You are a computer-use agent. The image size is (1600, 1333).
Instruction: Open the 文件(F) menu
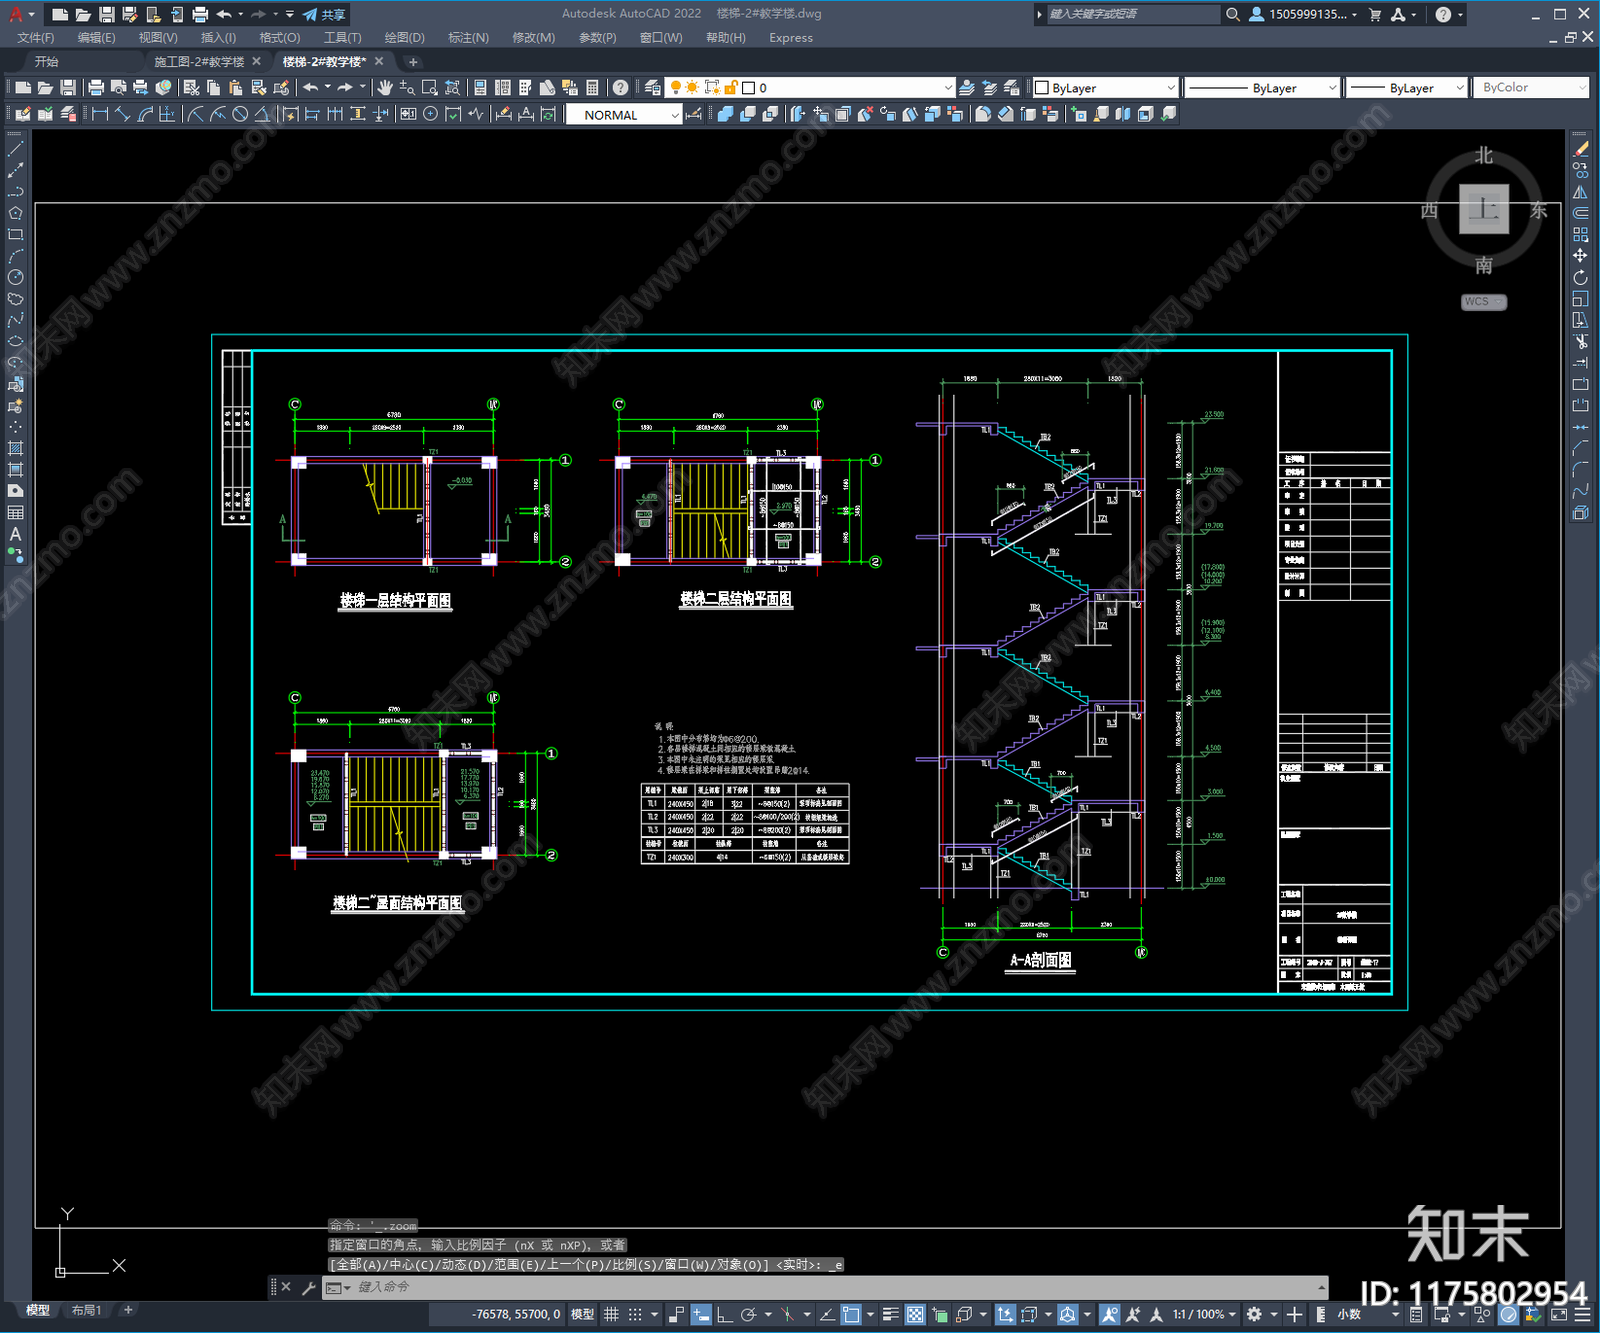36,38
